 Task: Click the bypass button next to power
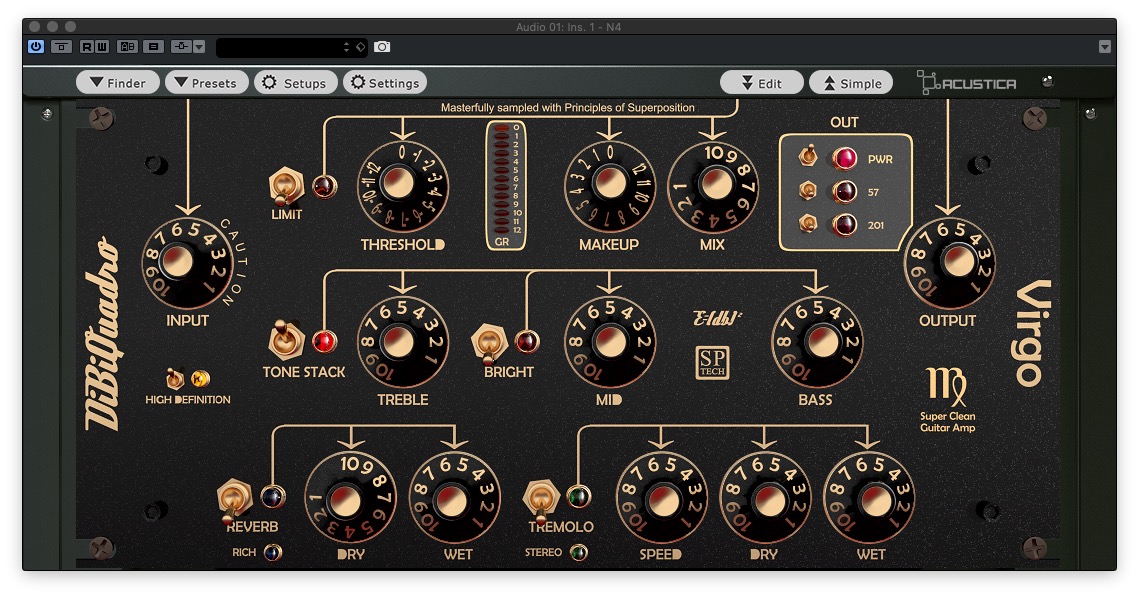pos(61,46)
